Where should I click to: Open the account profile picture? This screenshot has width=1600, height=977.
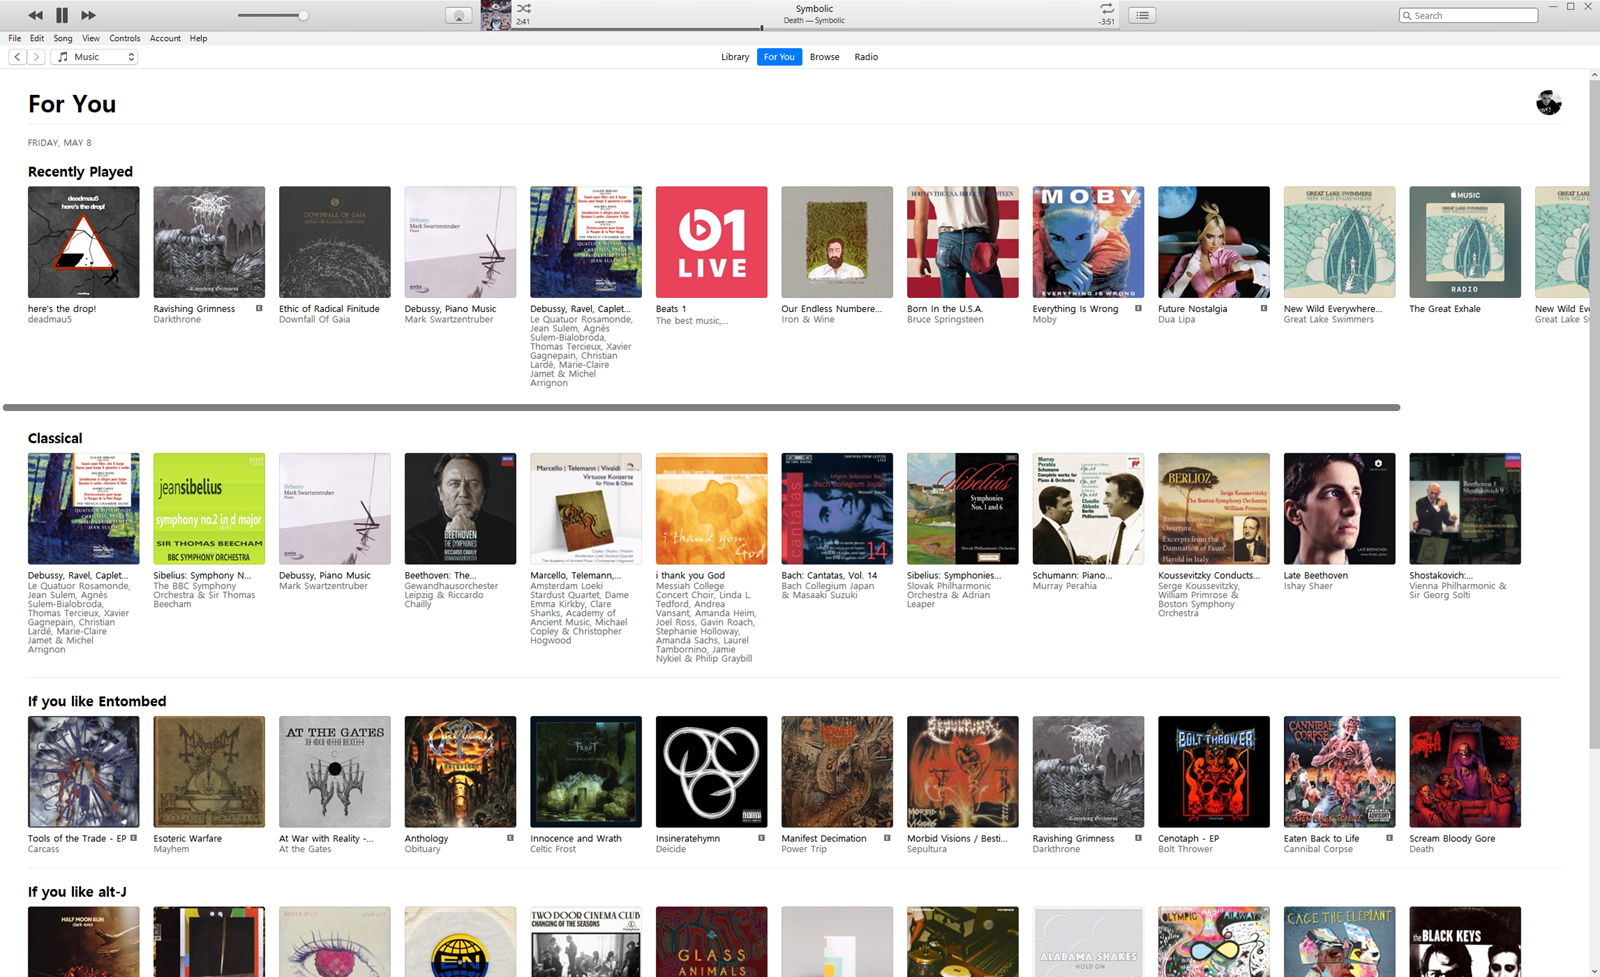(x=1548, y=103)
